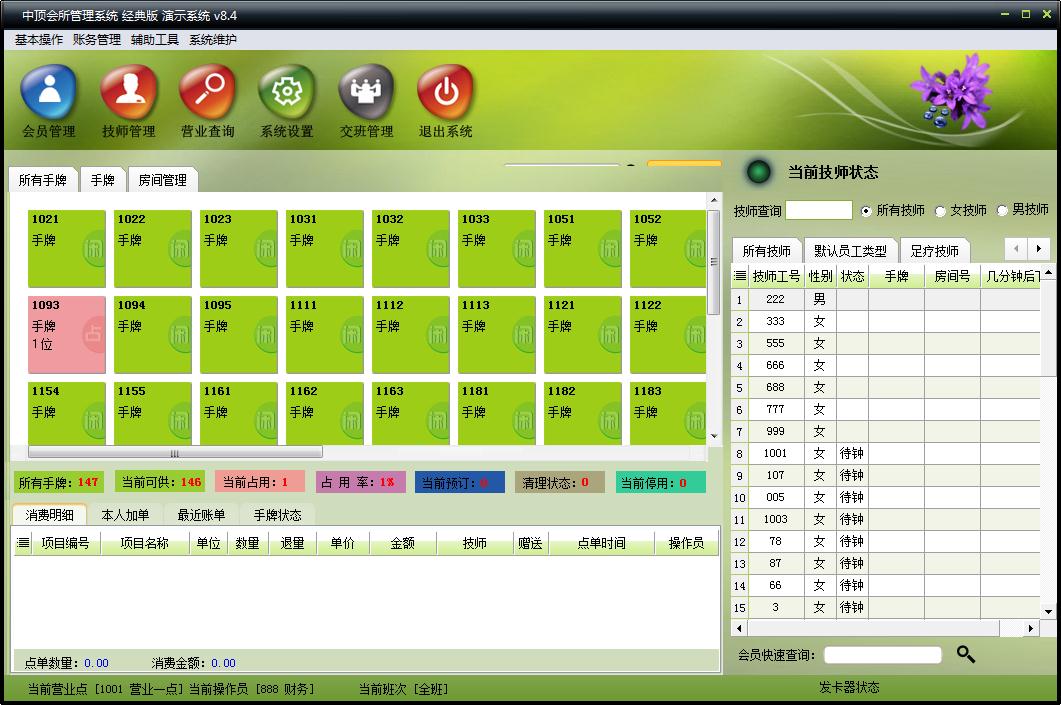The height and width of the screenshot is (705, 1061).
Task: Select 女技师 radio button
Action: point(940,211)
